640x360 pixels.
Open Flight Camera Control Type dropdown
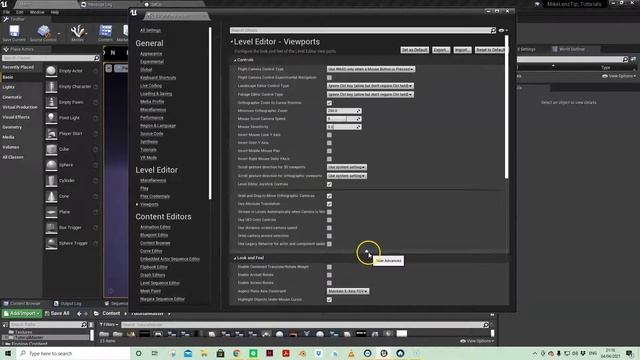[x=371, y=69]
